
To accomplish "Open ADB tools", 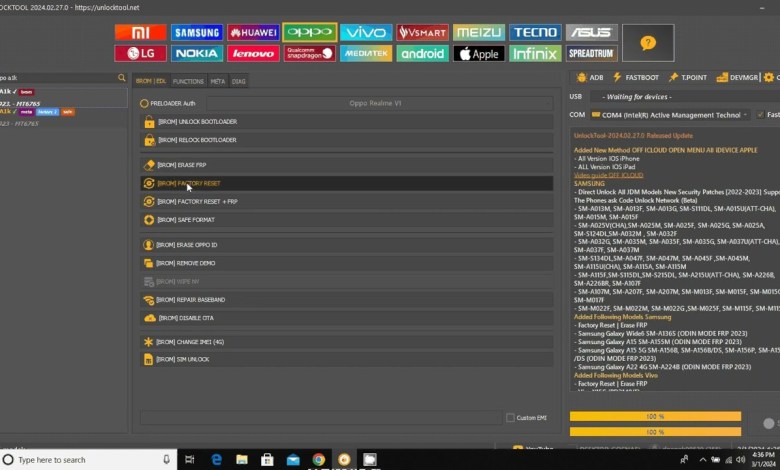I will 589,78.
